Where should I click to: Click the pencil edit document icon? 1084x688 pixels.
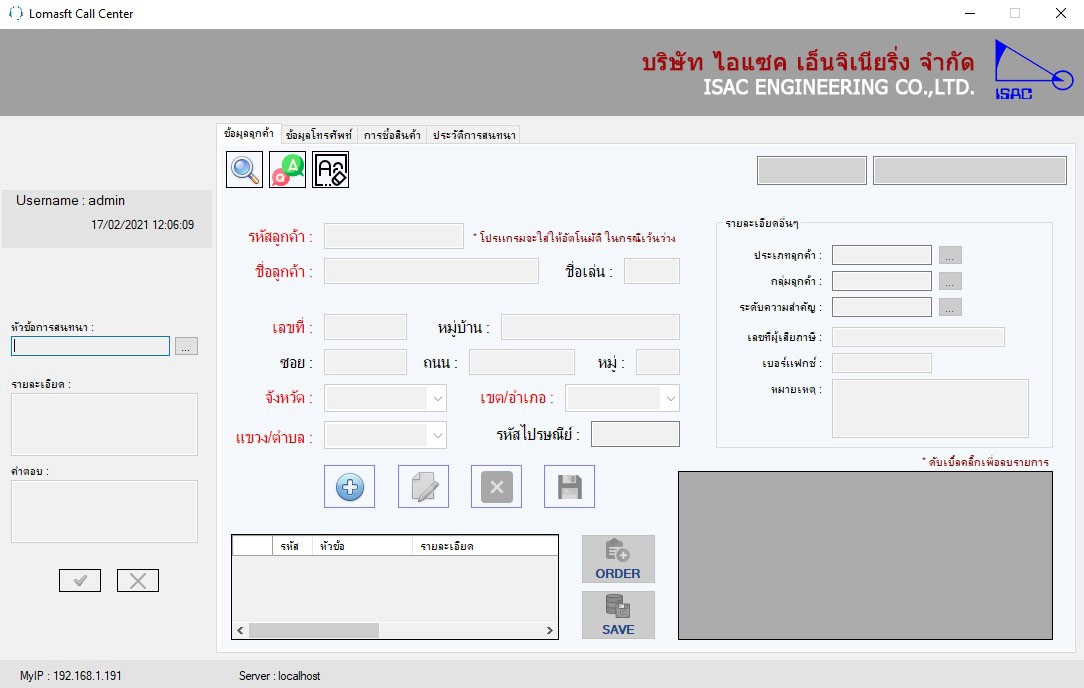[423, 487]
